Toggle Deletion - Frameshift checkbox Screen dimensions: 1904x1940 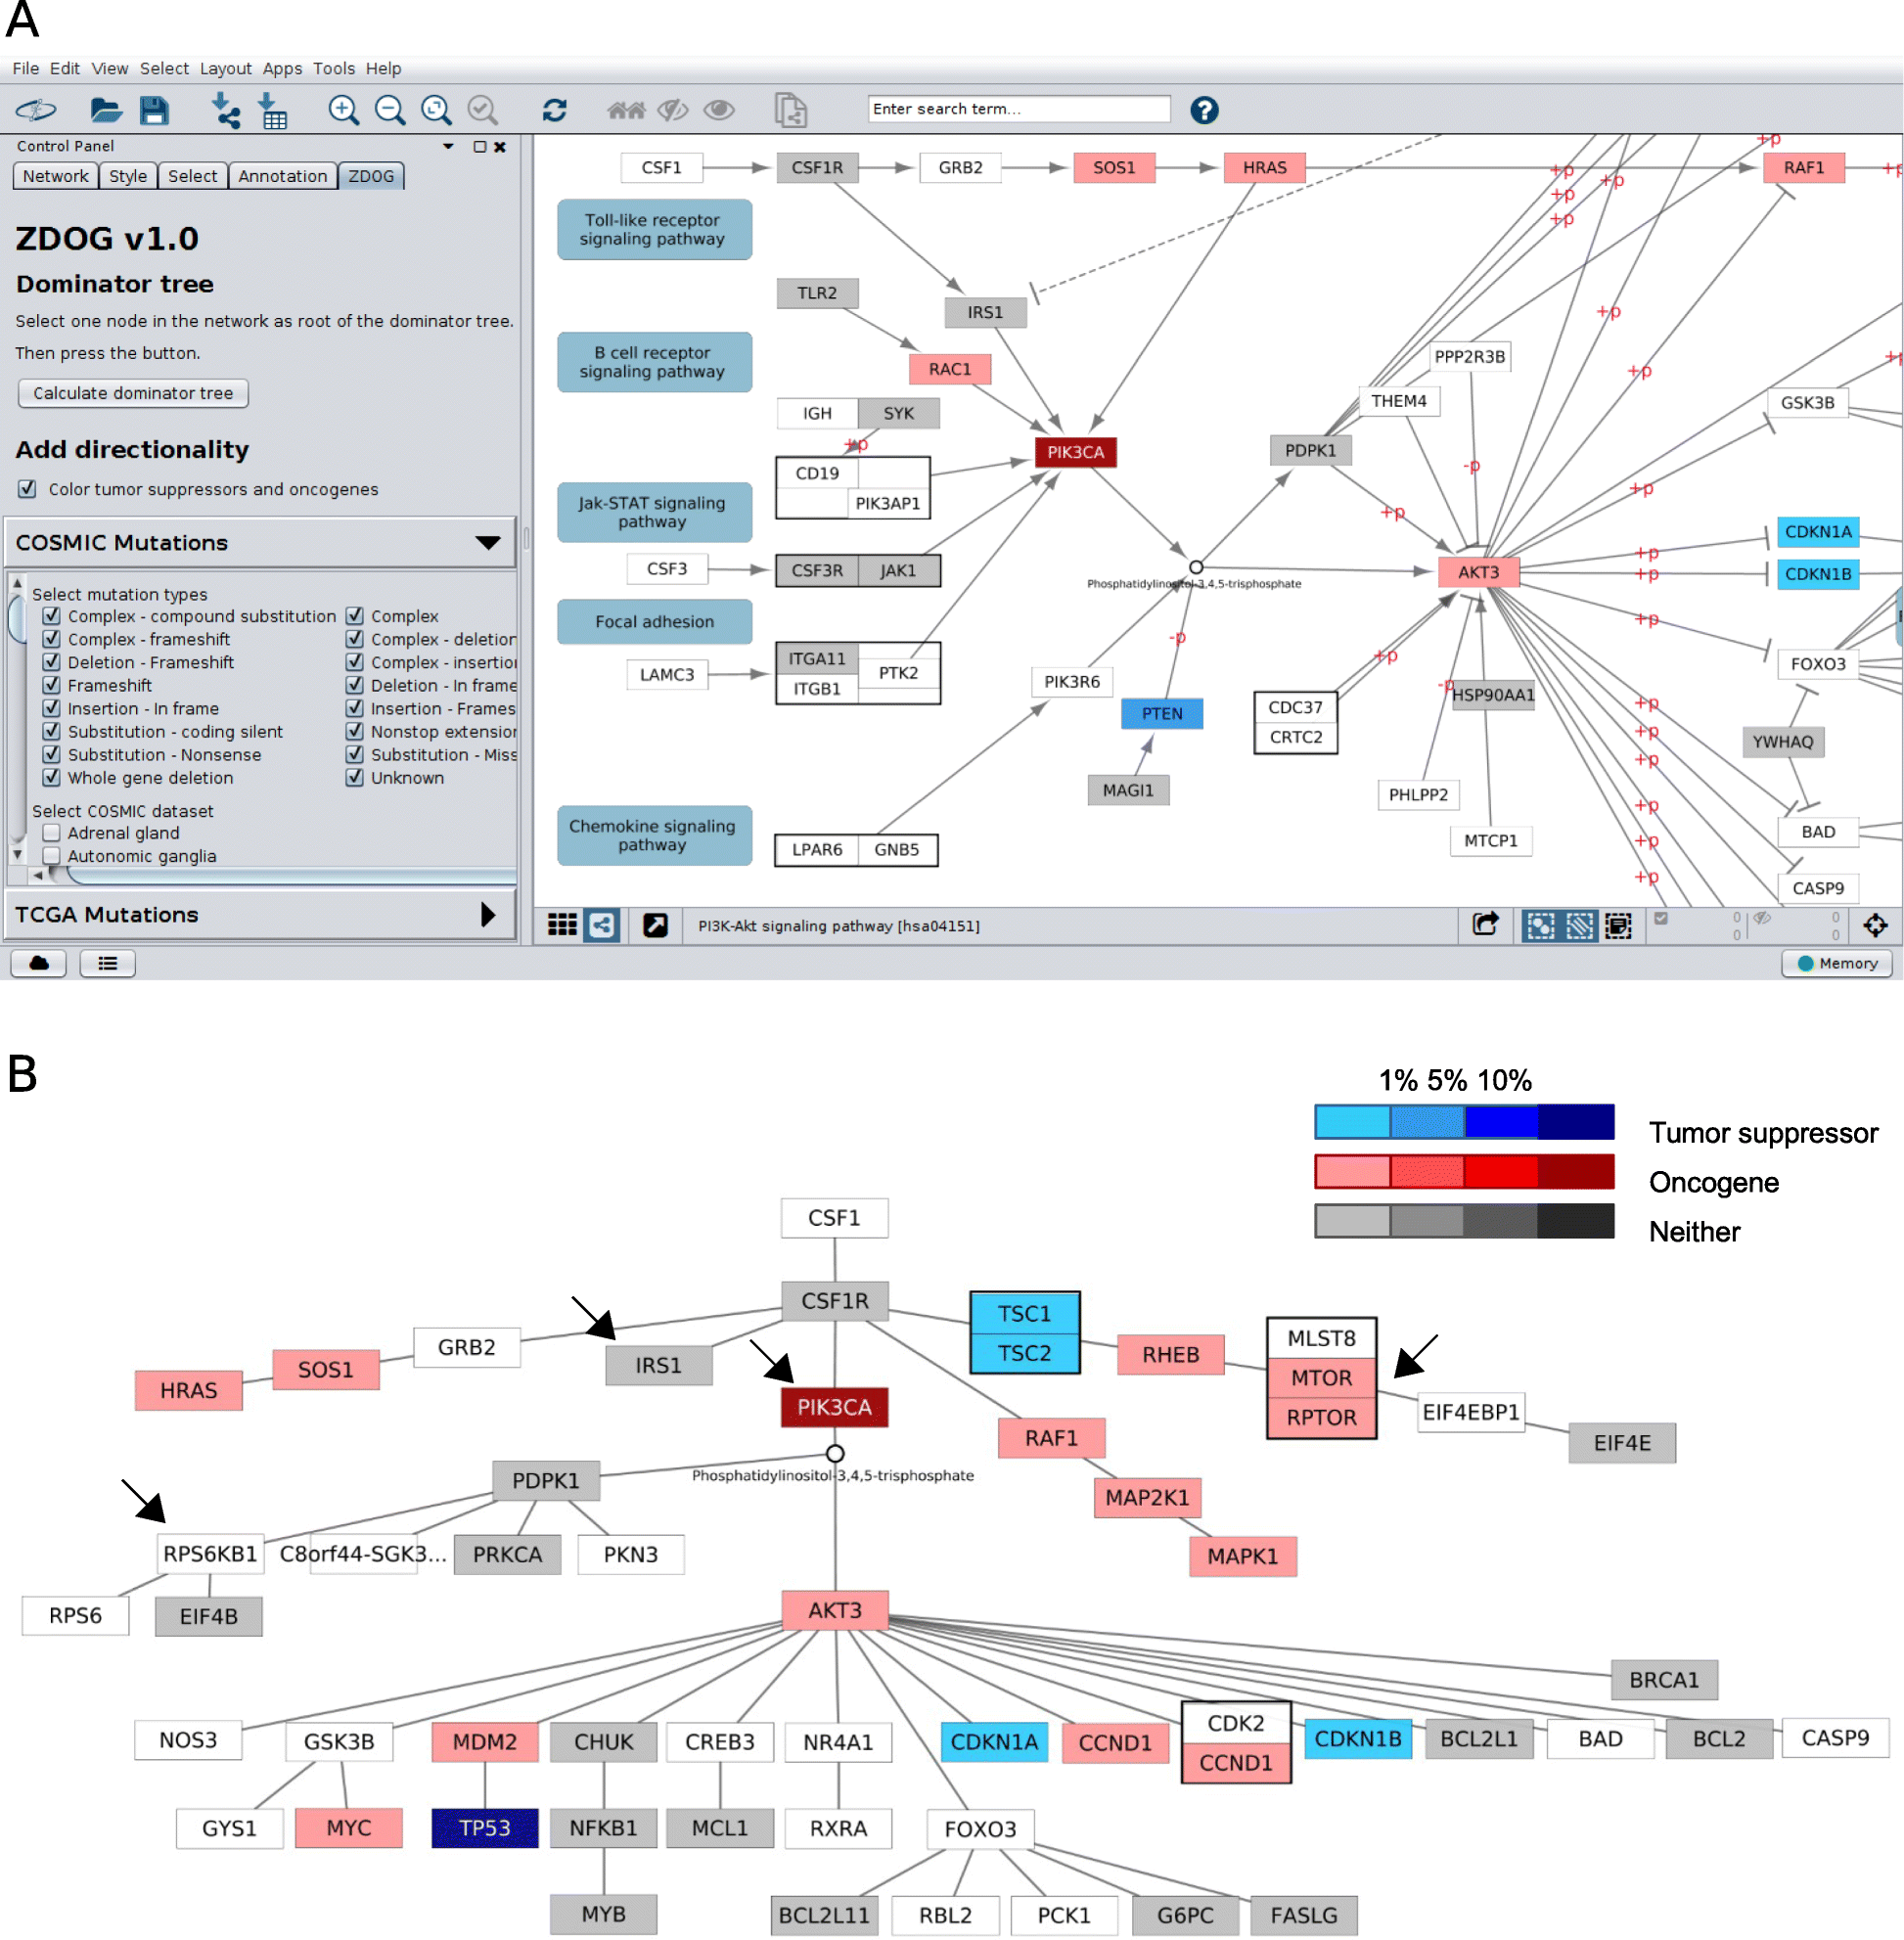pyautogui.click(x=52, y=662)
